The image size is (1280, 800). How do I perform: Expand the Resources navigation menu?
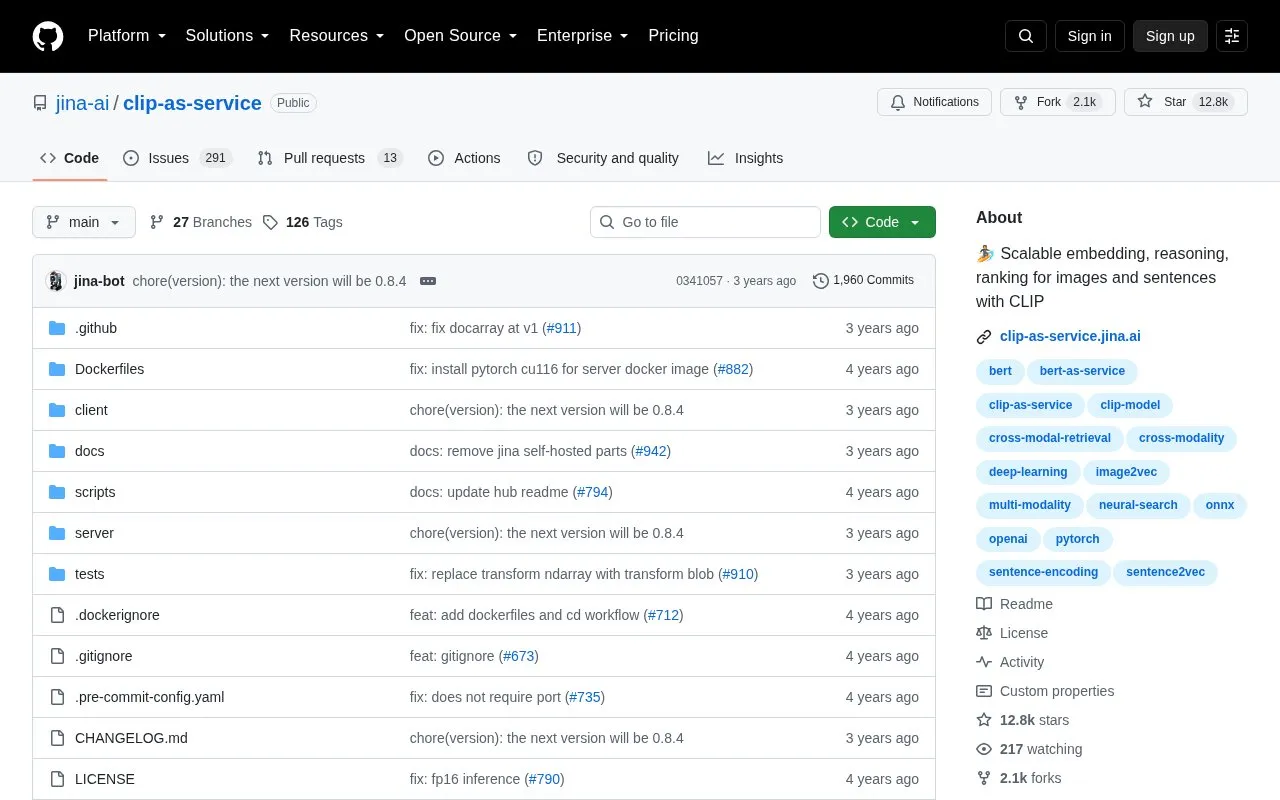337,36
